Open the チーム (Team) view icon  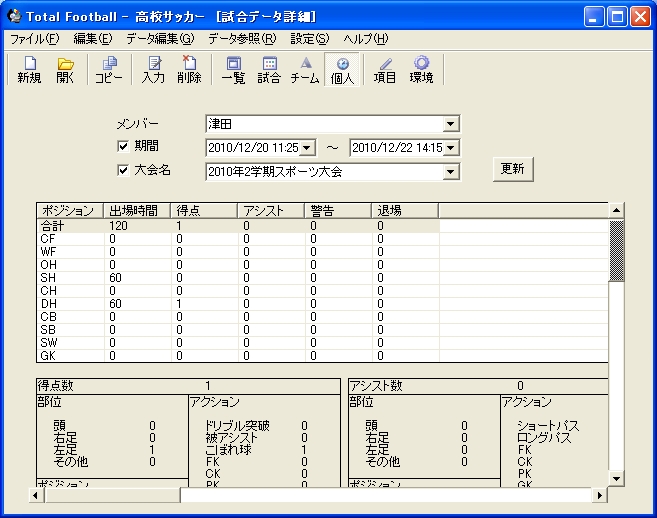(x=305, y=70)
